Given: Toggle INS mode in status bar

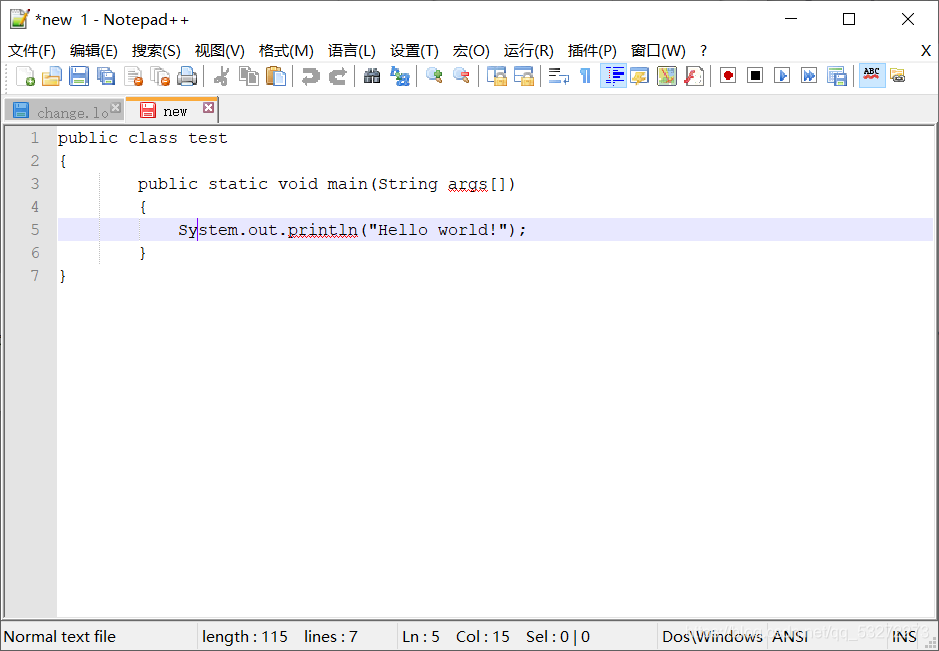Looking at the screenshot, I should click(x=904, y=636).
